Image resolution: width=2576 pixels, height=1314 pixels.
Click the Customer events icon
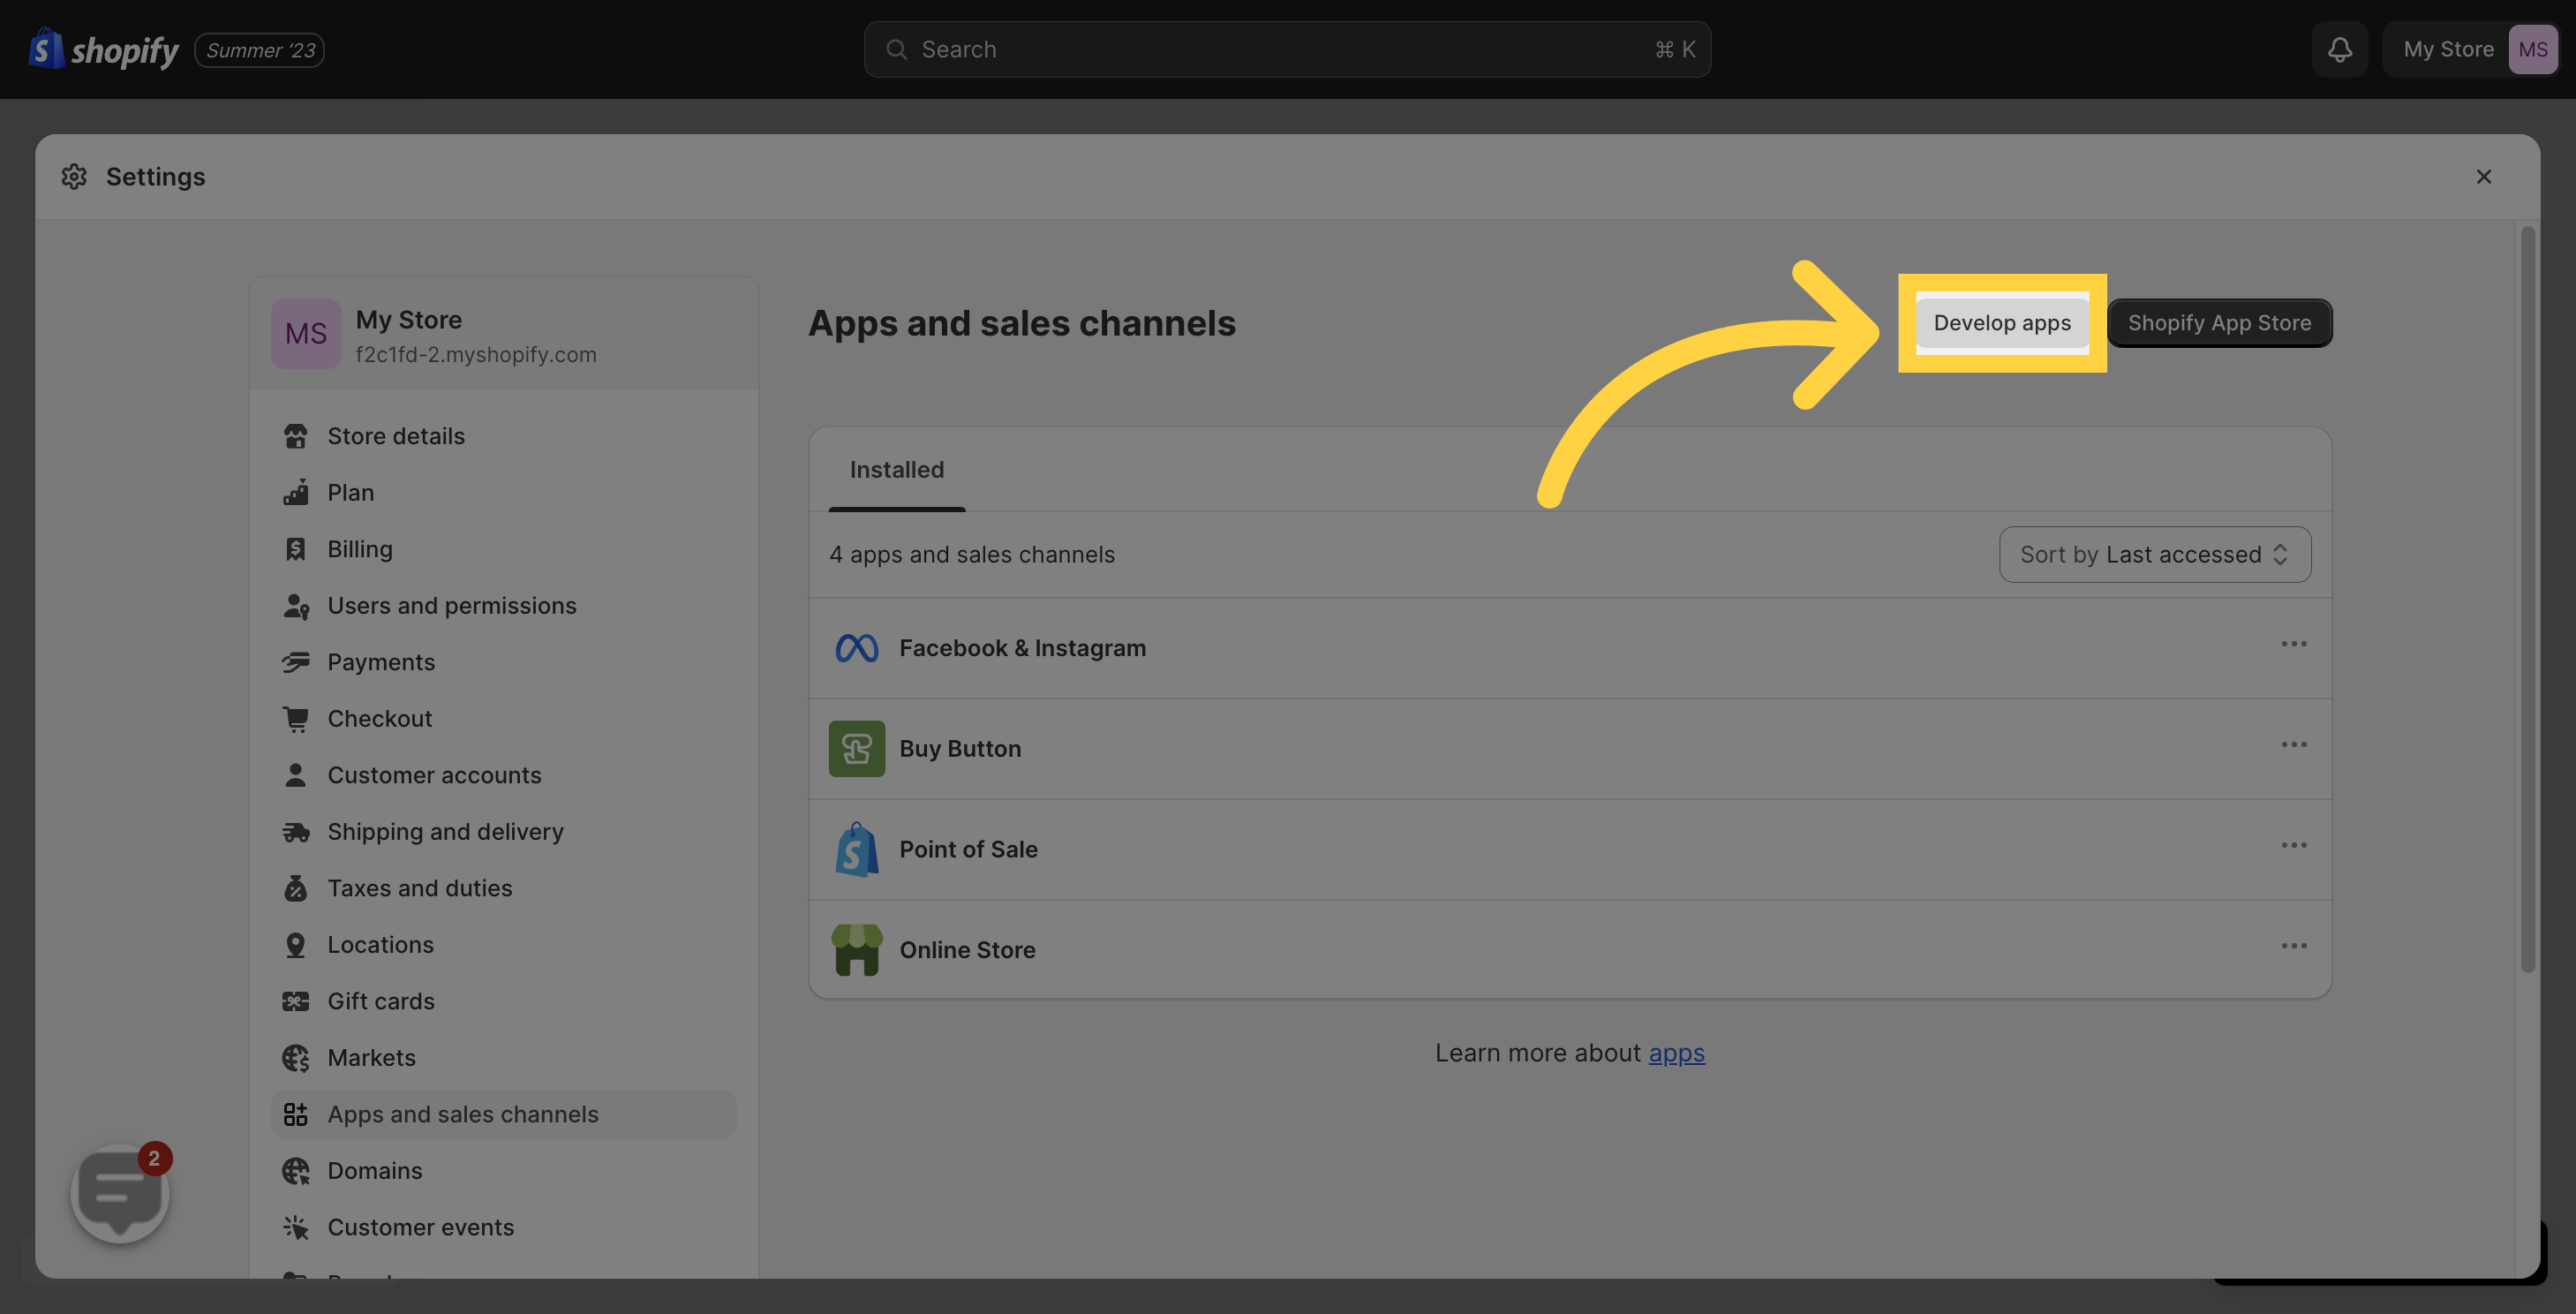tap(295, 1227)
